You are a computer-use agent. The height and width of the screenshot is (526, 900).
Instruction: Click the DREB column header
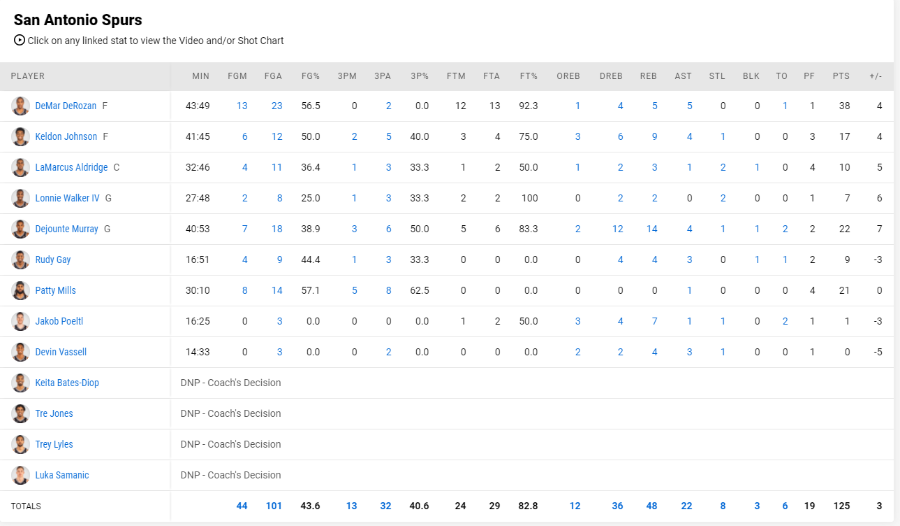611,76
